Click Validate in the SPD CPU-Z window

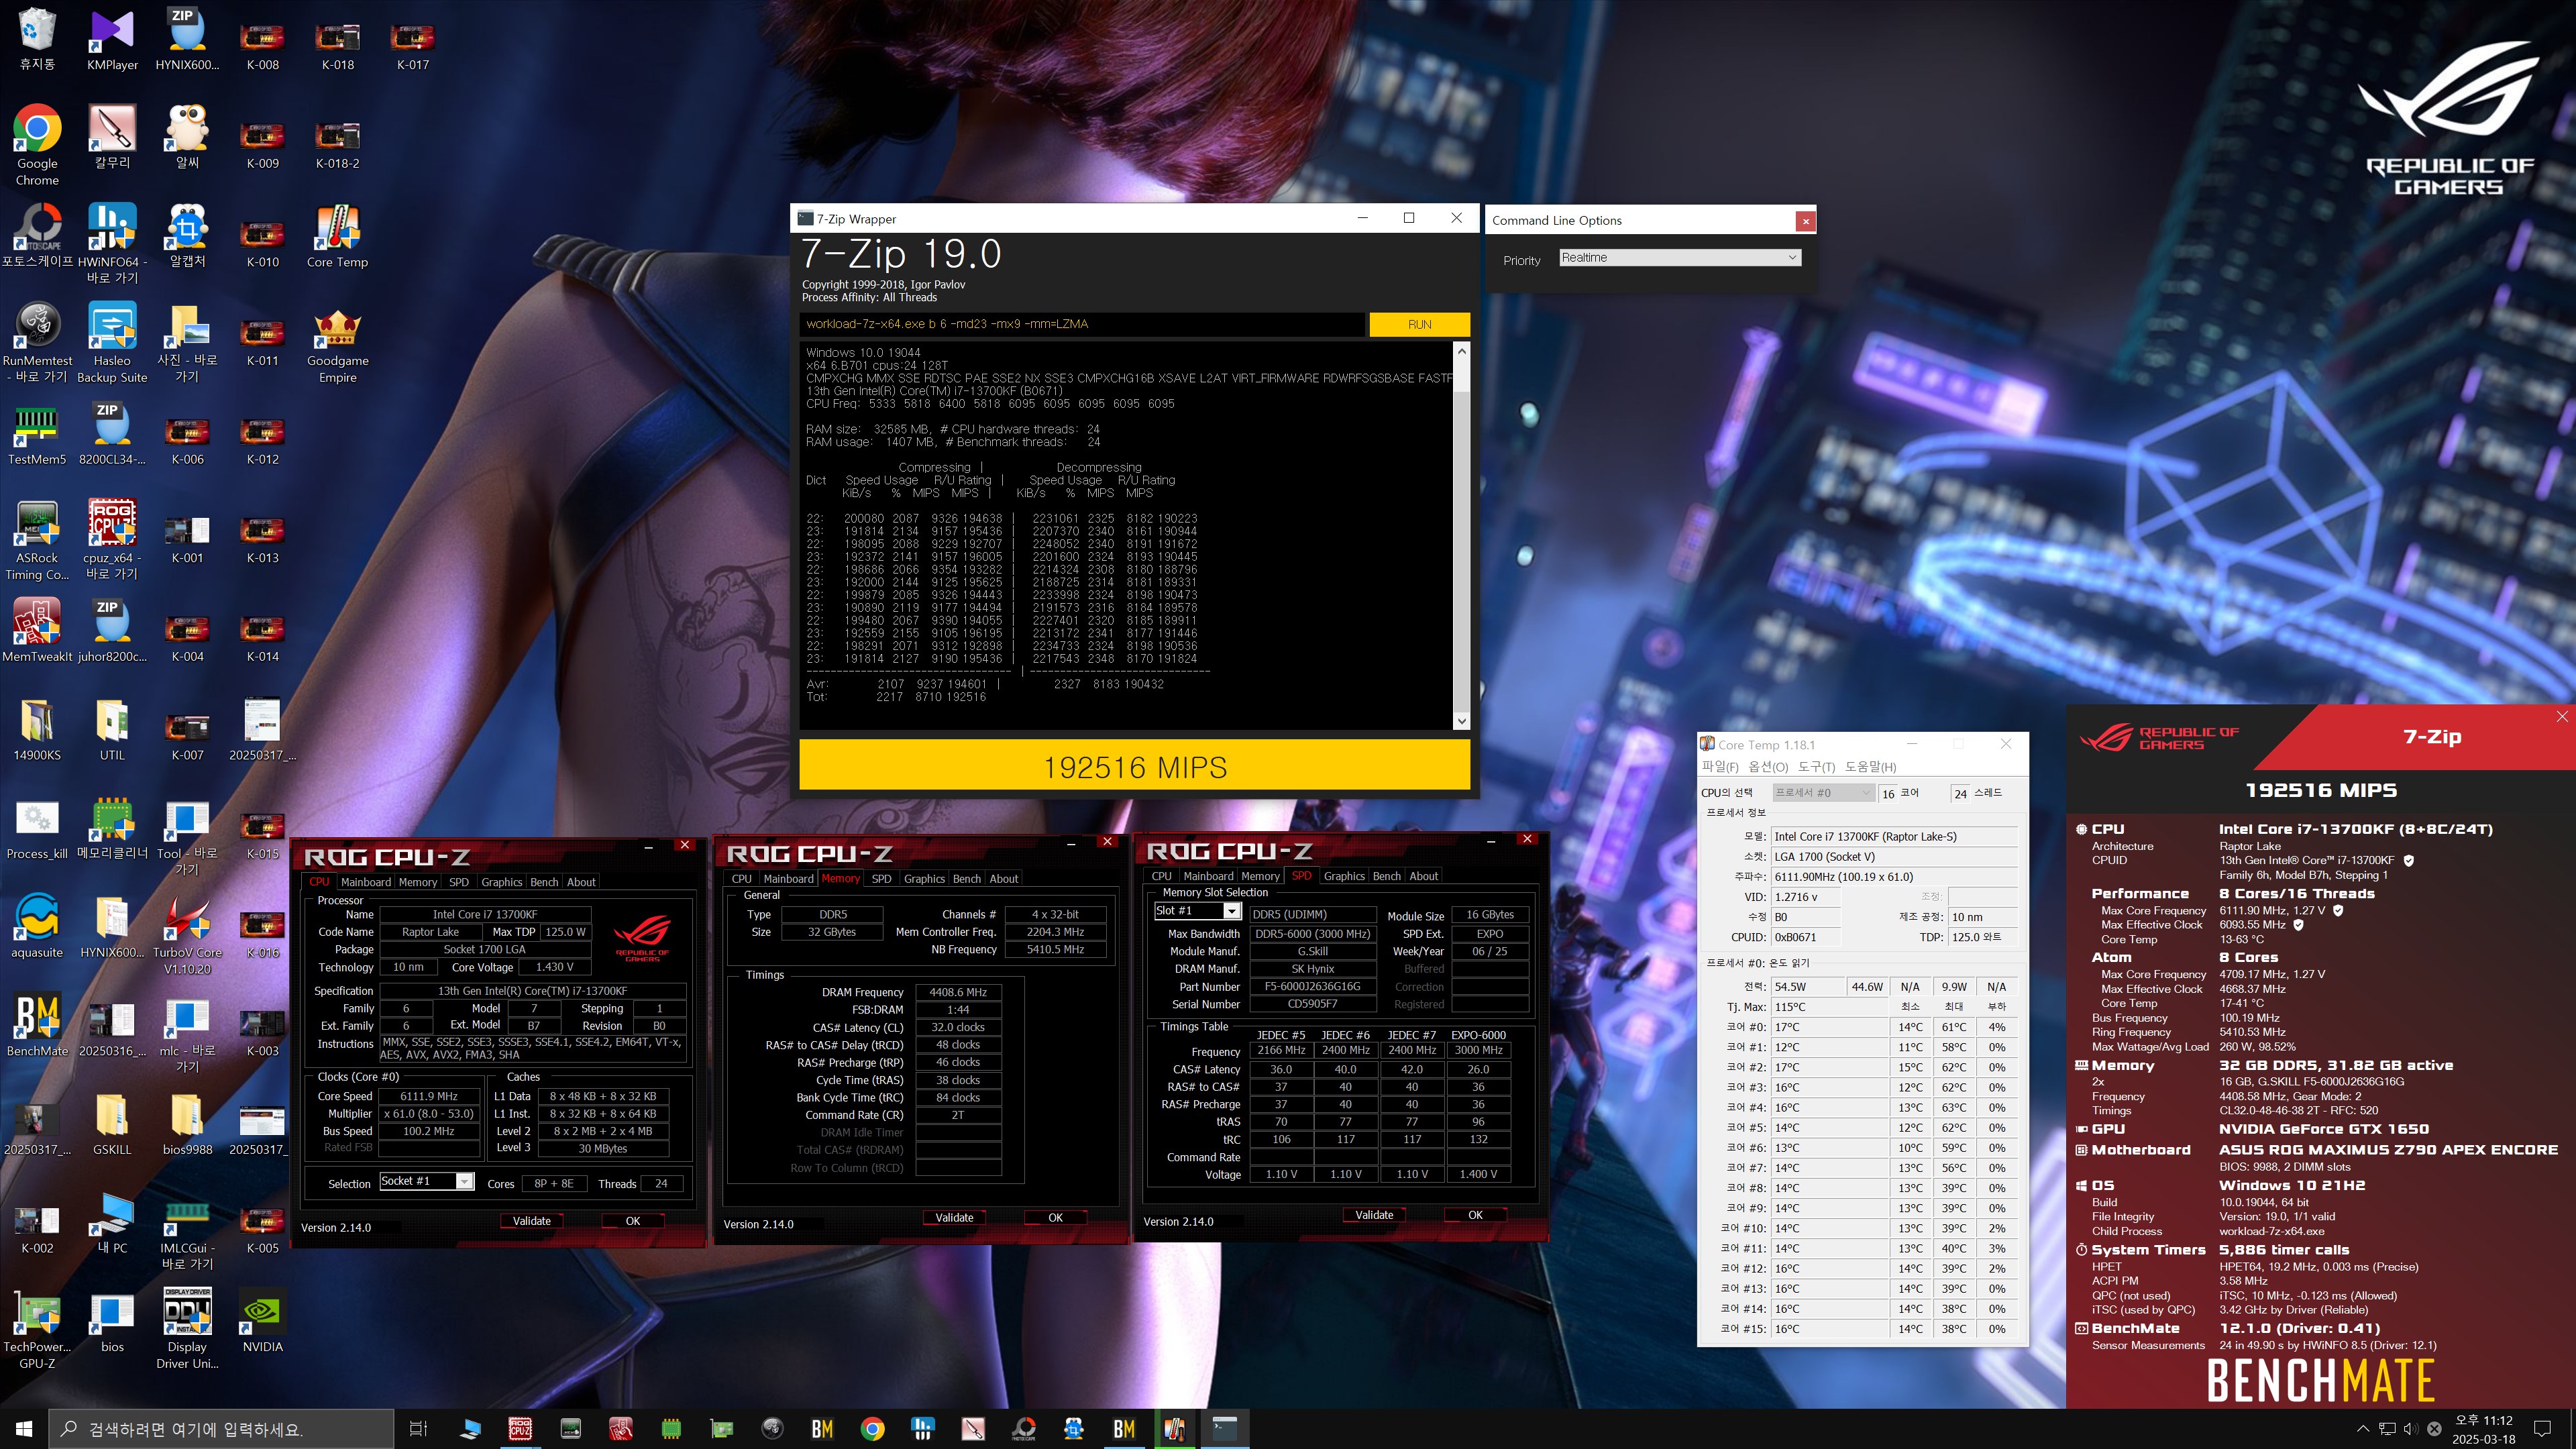(x=1374, y=1215)
